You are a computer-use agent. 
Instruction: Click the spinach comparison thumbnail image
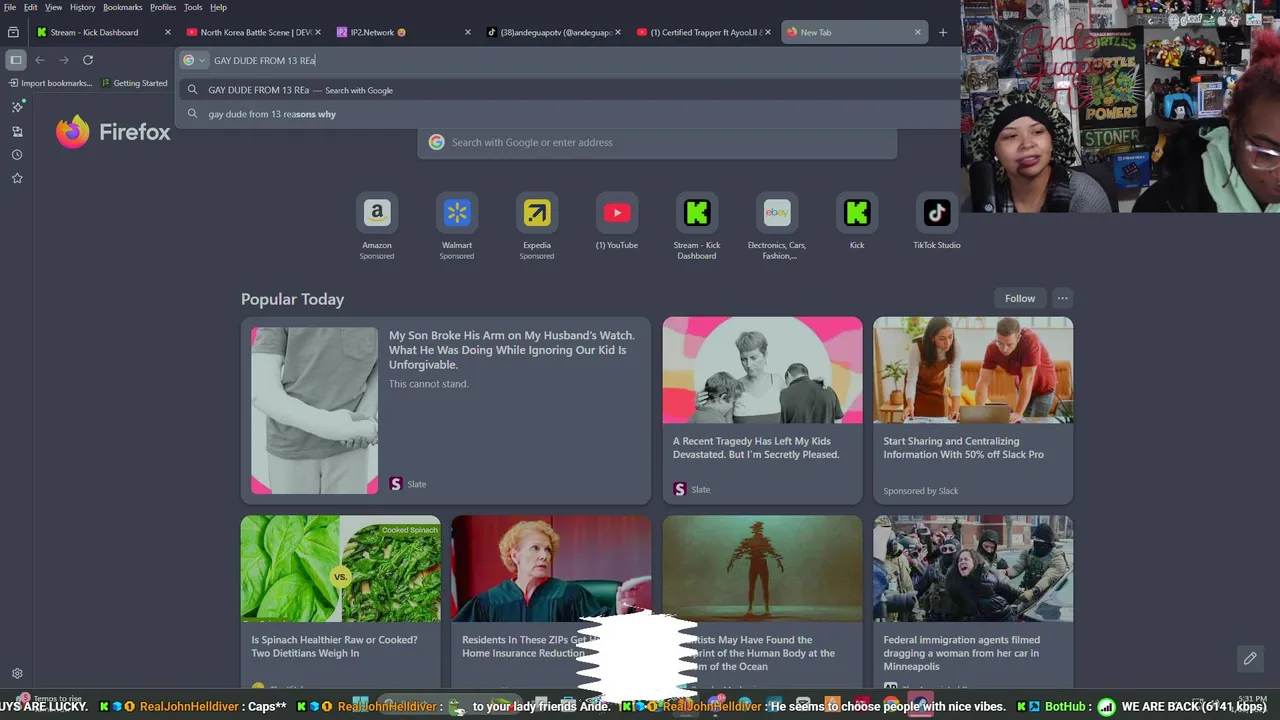(x=340, y=569)
